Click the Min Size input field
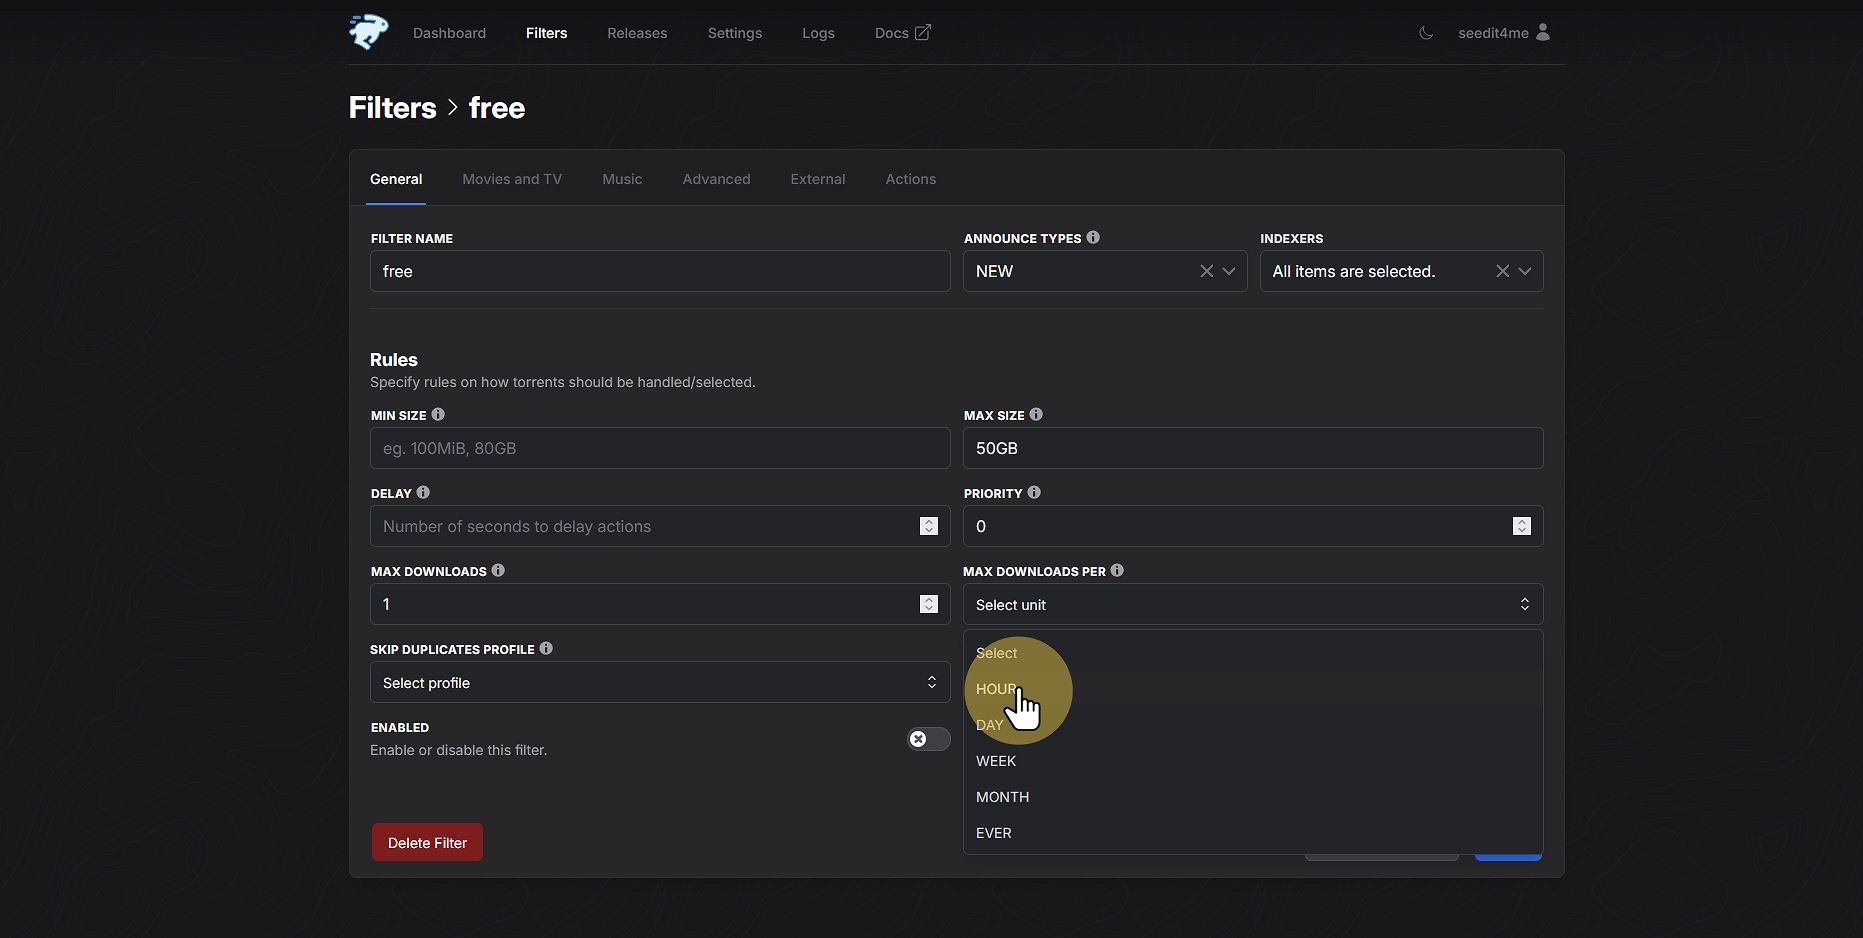 point(660,448)
